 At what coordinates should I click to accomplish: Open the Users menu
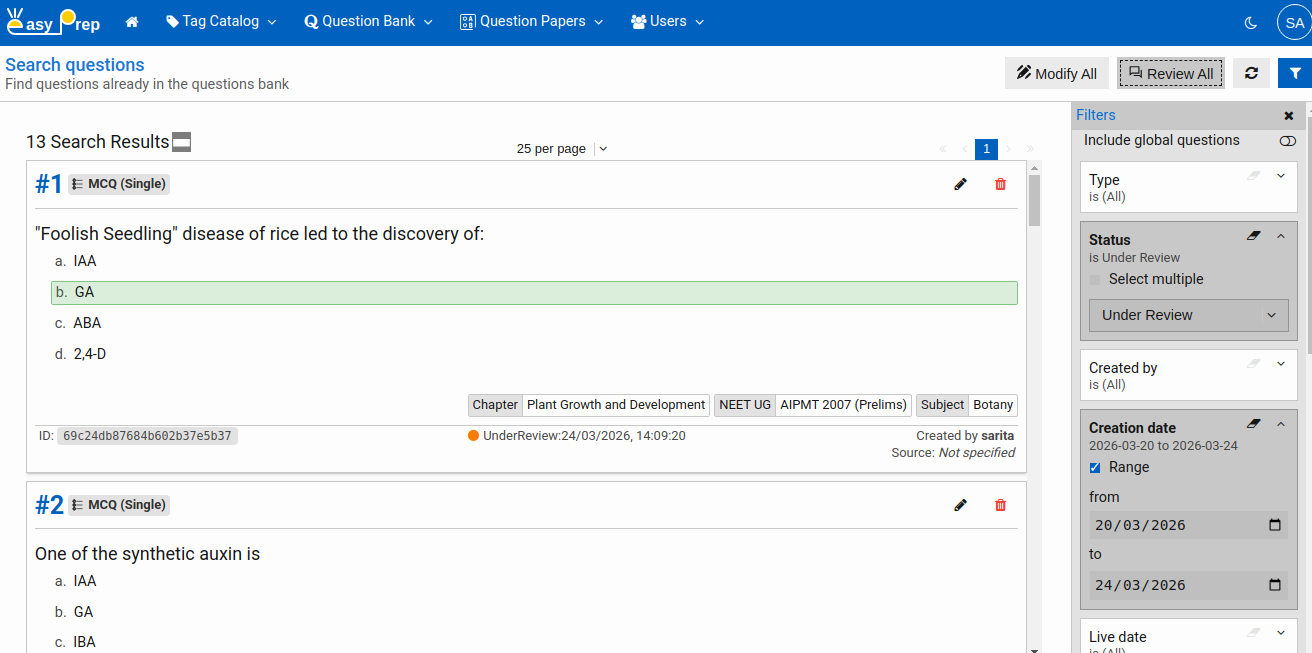666,21
